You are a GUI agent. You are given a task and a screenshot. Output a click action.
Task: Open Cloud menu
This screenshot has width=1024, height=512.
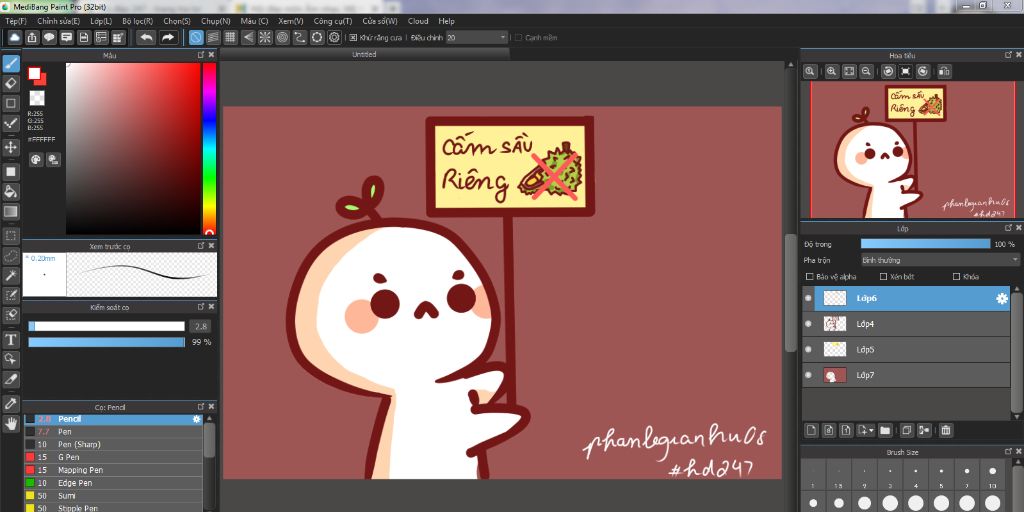[x=418, y=21]
